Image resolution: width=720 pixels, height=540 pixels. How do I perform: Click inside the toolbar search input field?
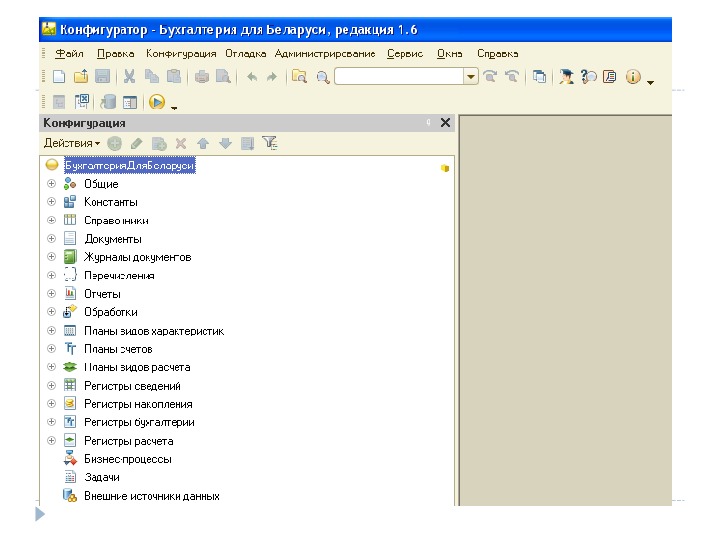pyautogui.click(x=399, y=77)
